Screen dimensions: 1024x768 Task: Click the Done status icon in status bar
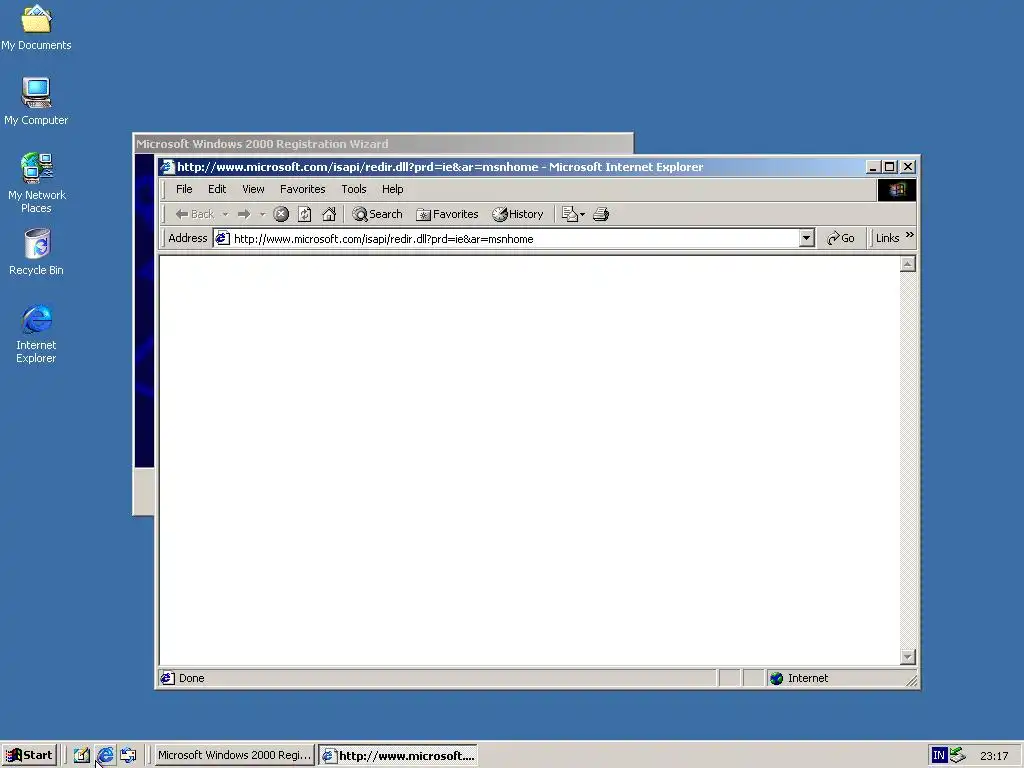[x=167, y=679]
